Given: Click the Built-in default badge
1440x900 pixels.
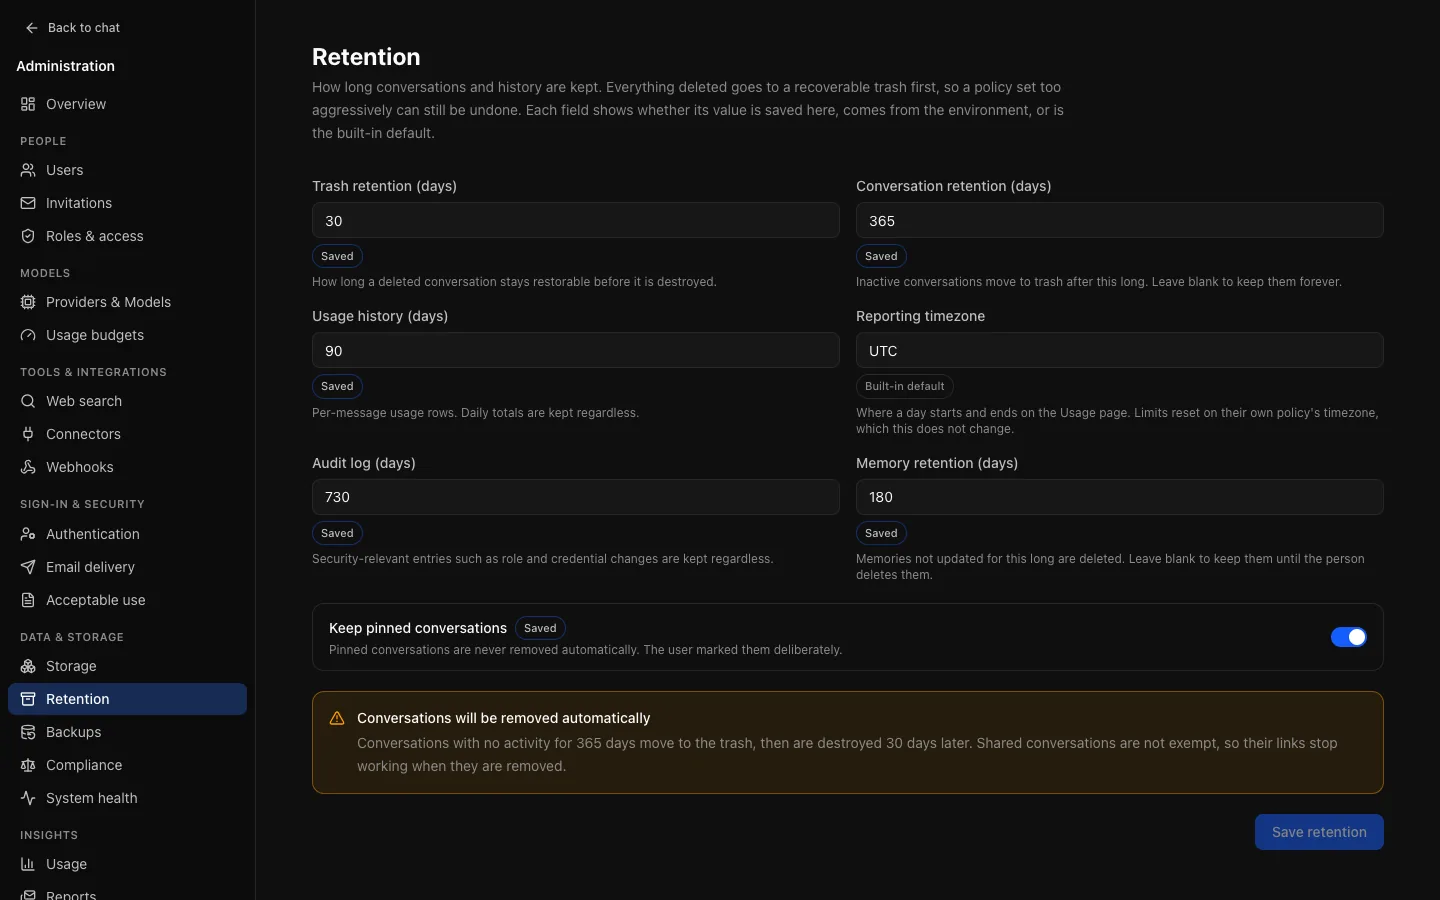Looking at the screenshot, I should pyautogui.click(x=905, y=386).
